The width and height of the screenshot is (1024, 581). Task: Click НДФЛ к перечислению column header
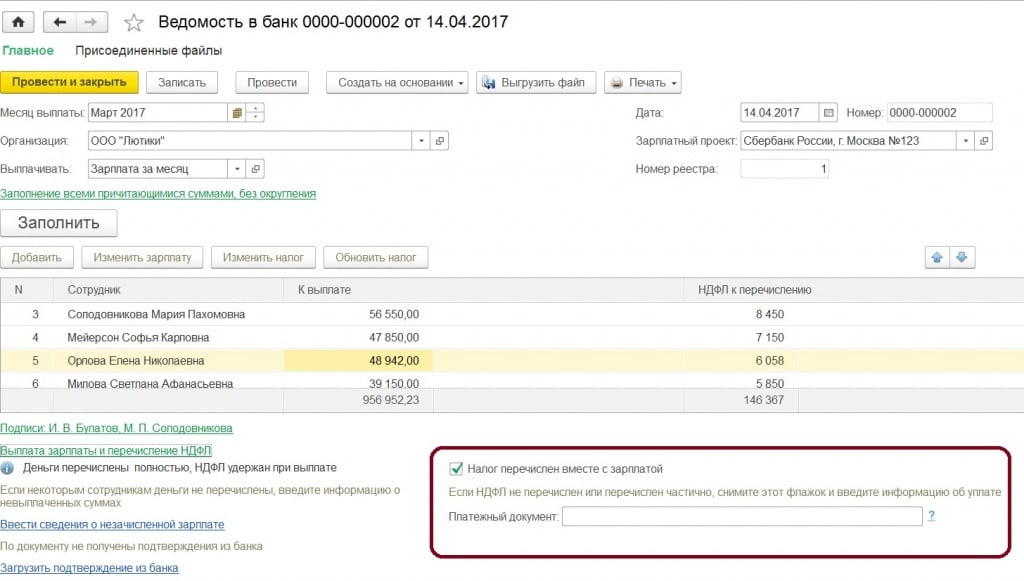[853, 290]
